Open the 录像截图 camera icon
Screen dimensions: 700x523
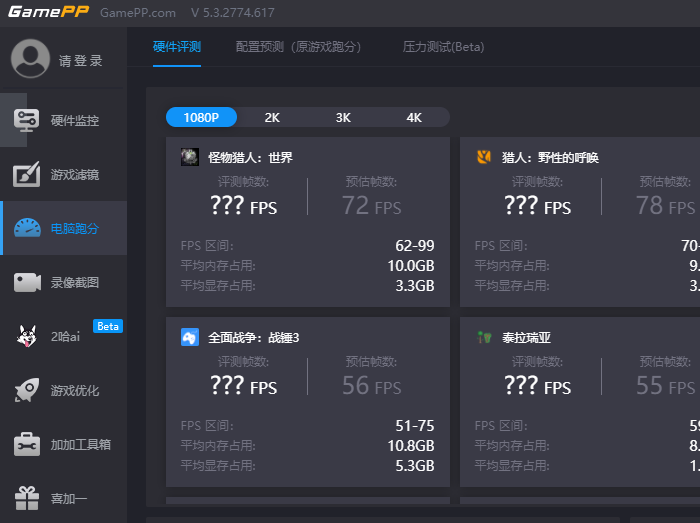pyautogui.click(x=27, y=282)
